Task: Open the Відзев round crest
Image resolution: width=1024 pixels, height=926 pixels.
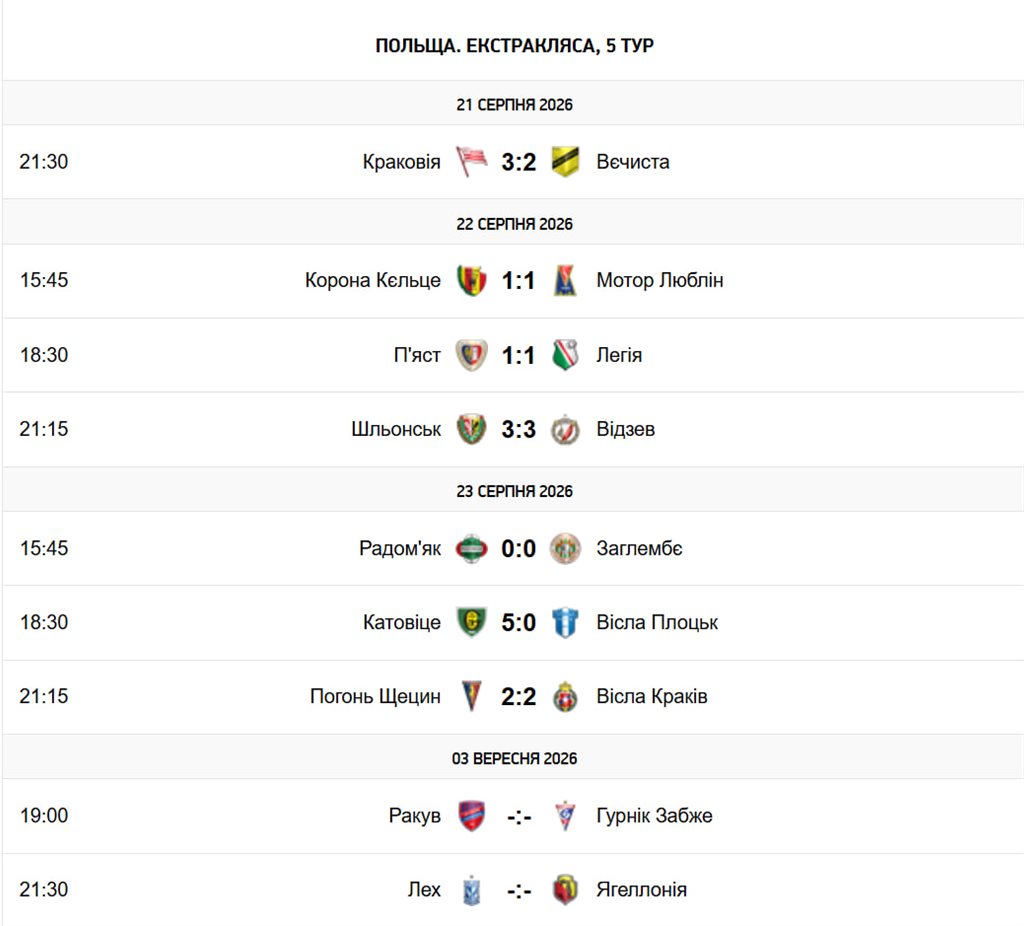Action: (x=565, y=429)
